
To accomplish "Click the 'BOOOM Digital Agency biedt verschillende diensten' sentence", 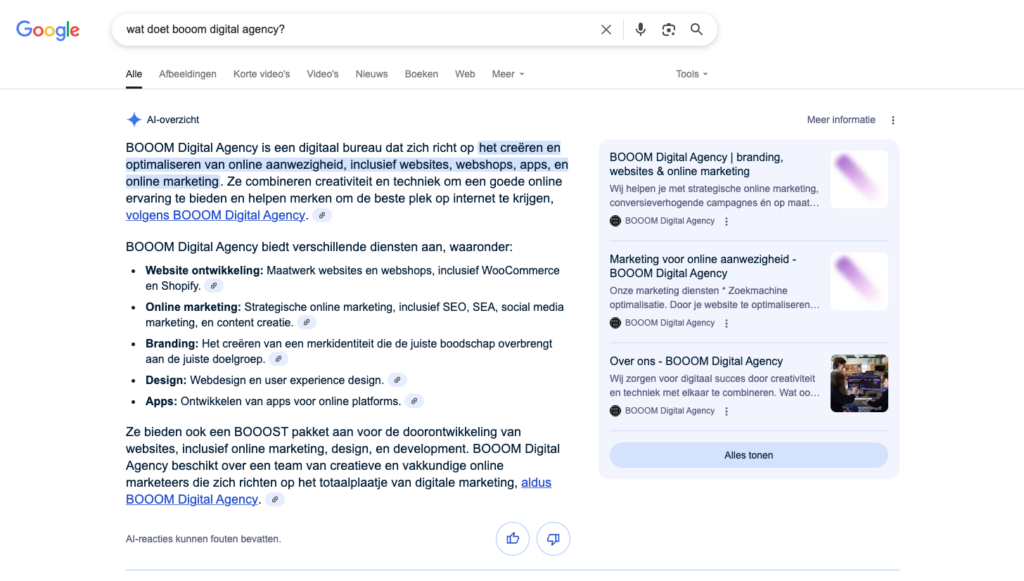I will point(319,247).
